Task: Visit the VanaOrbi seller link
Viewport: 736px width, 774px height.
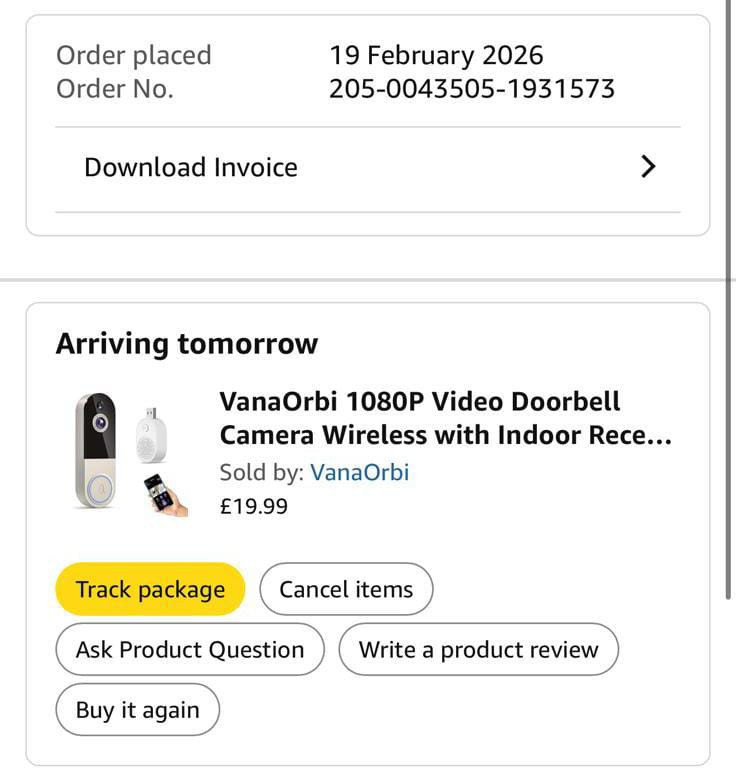Action: pos(360,472)
